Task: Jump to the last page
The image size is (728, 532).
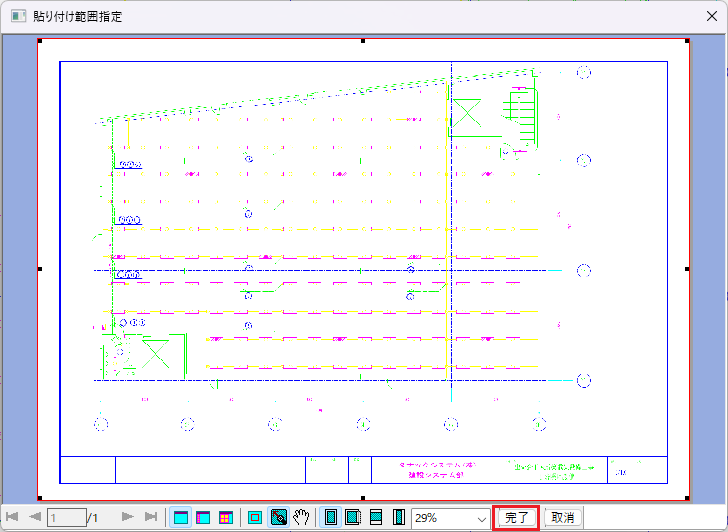Action: (151, 517)
